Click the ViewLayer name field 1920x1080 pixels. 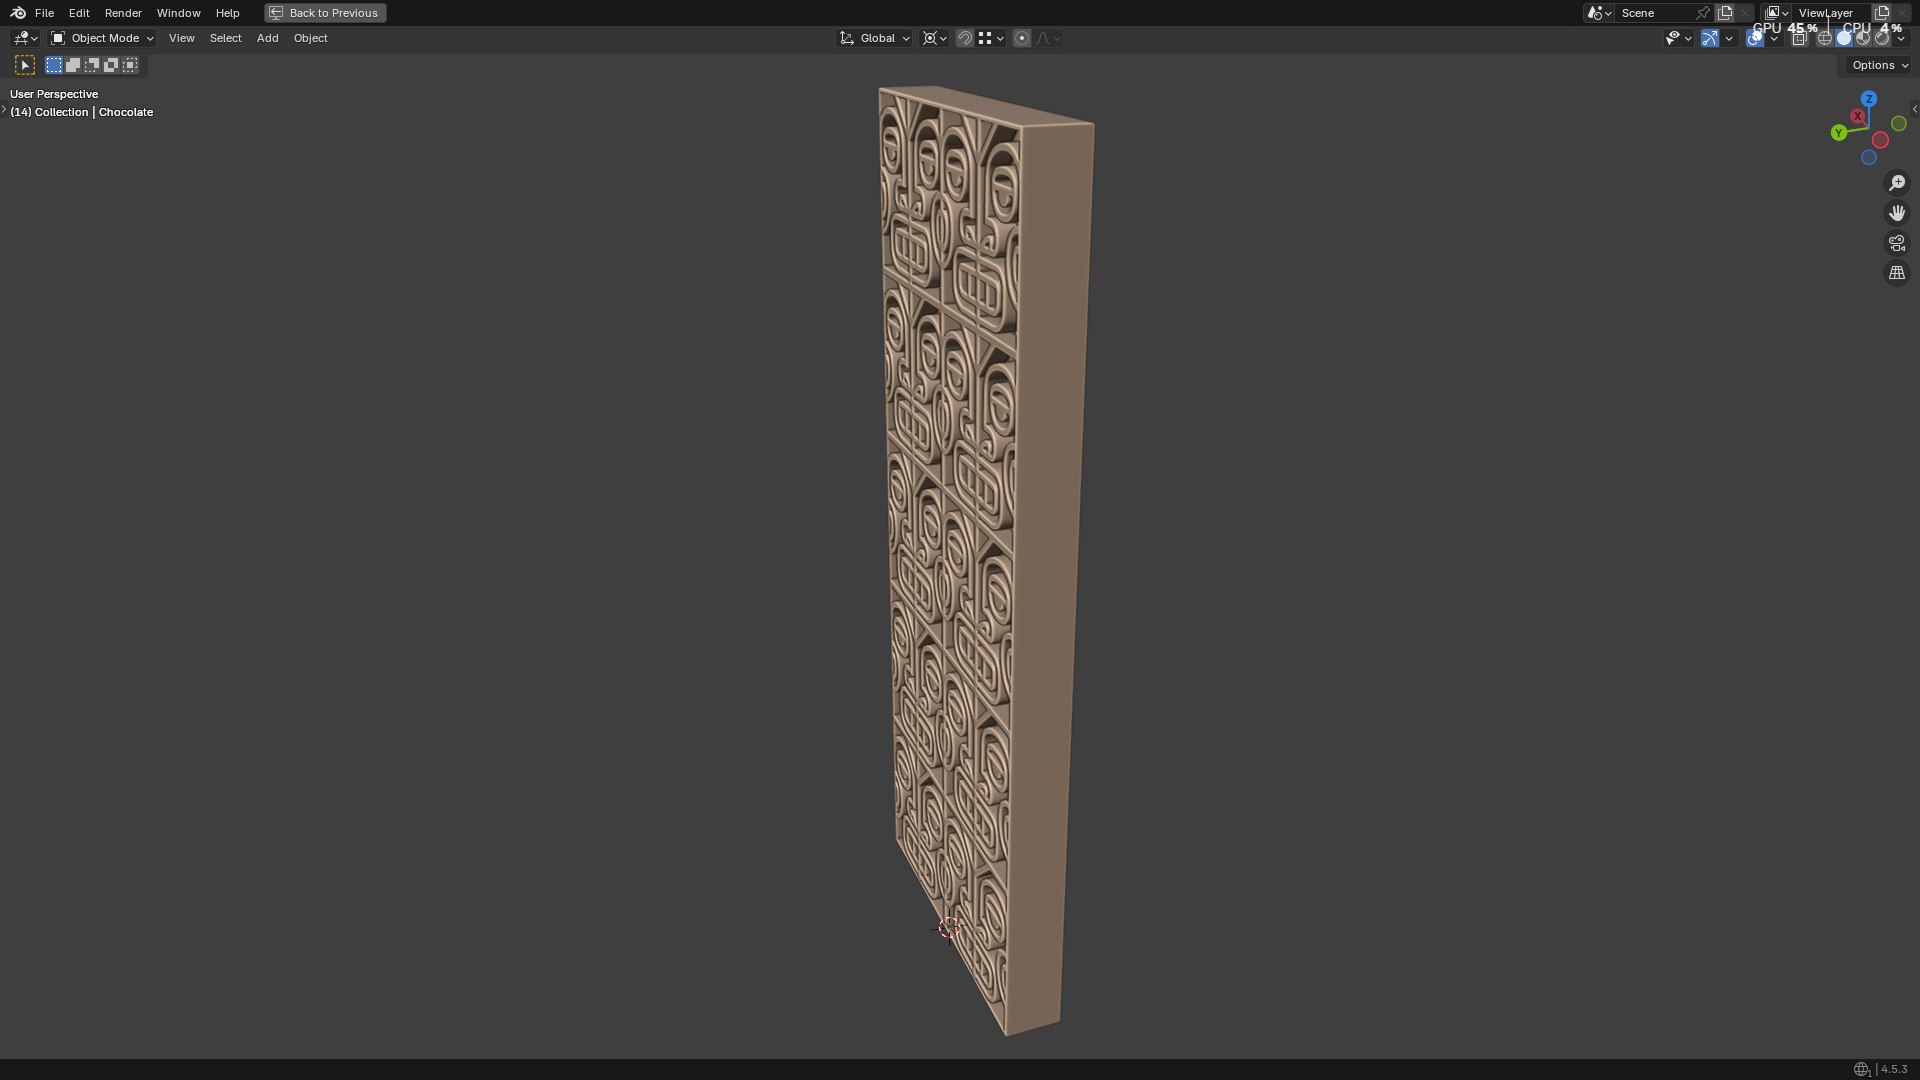(1832, 13)
